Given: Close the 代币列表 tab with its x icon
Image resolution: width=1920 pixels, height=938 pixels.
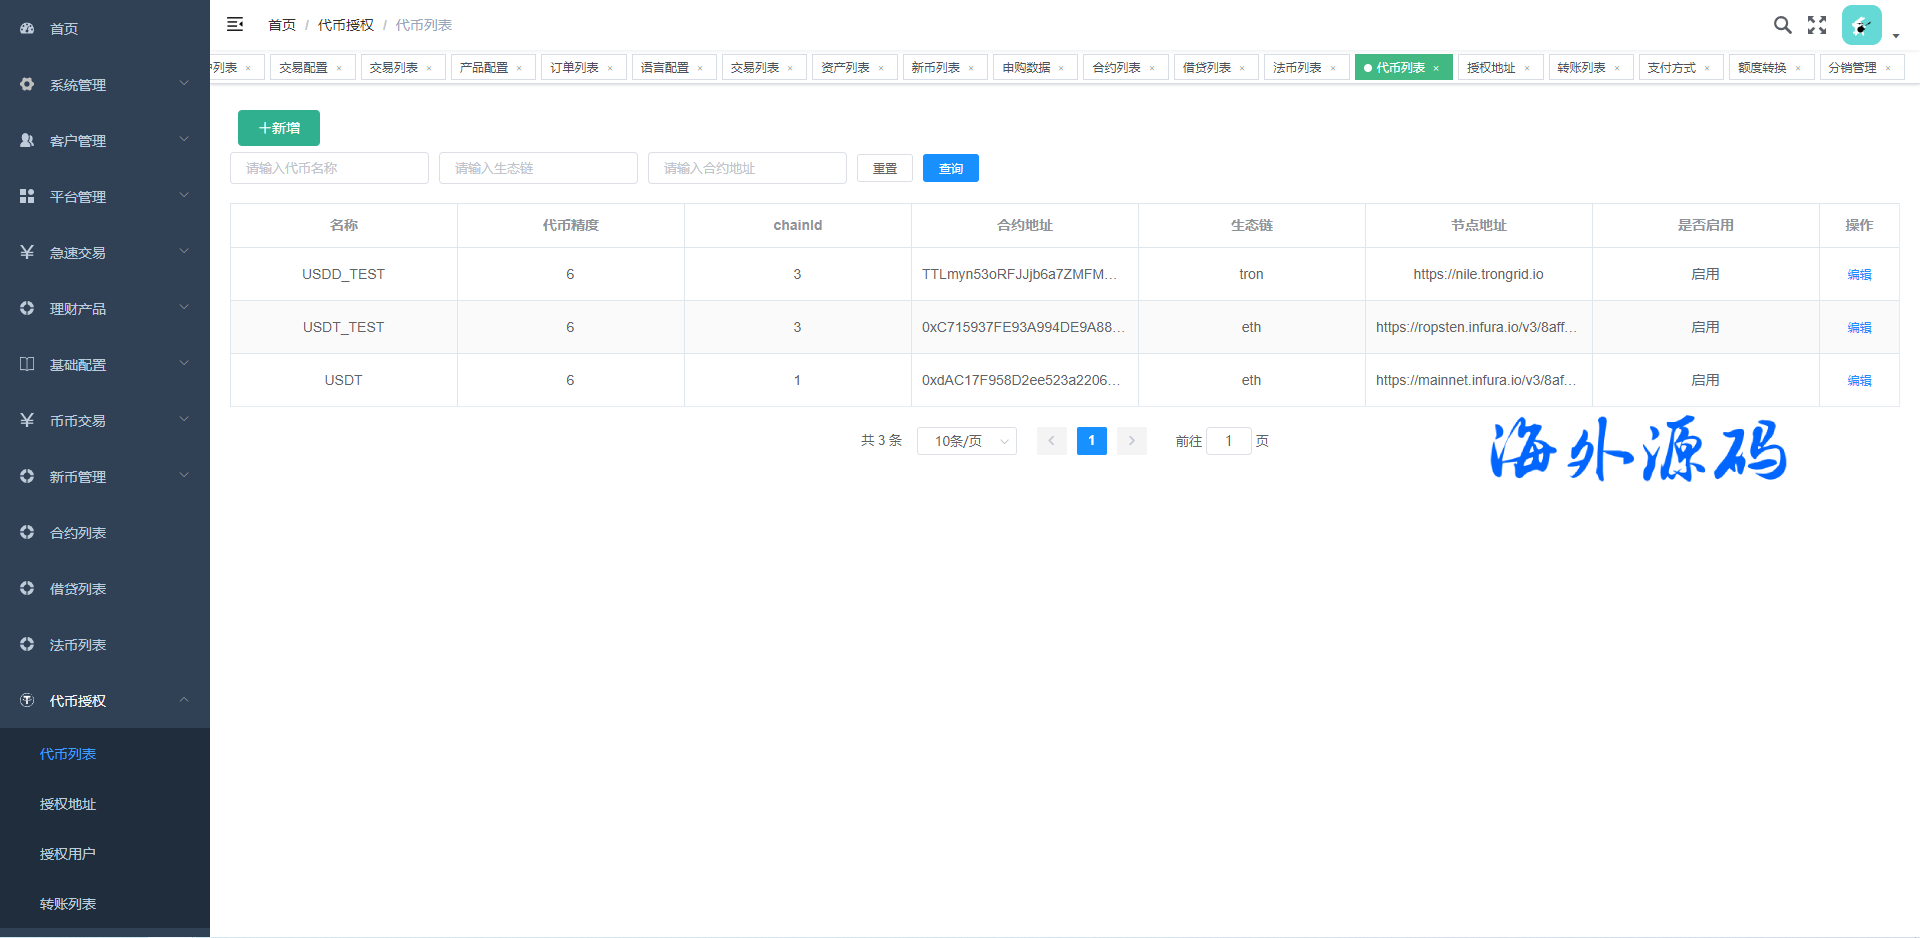Looking at the screenshot, I should point(1436,68).
